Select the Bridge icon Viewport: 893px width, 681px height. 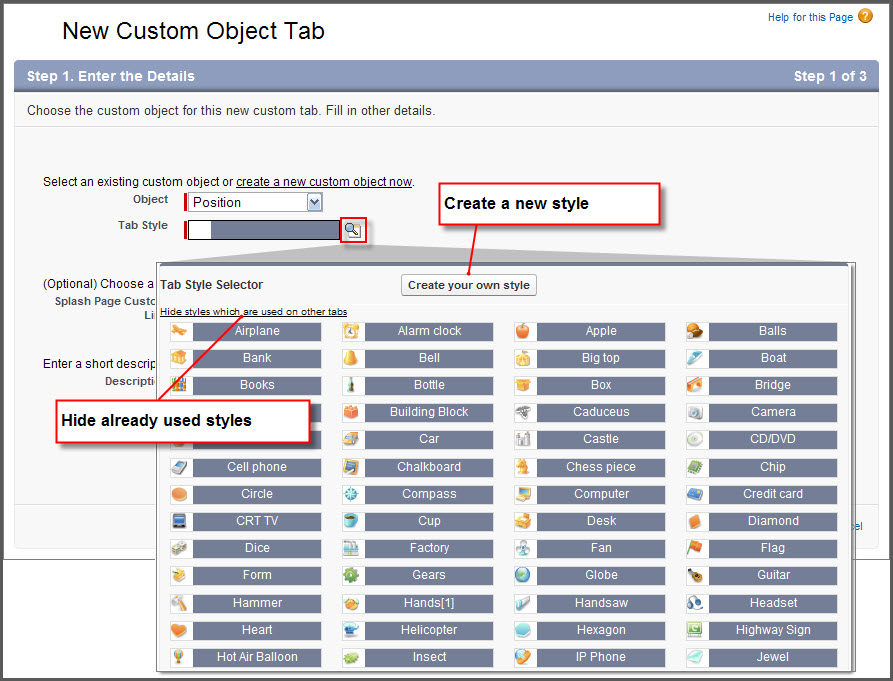(695, 385)
